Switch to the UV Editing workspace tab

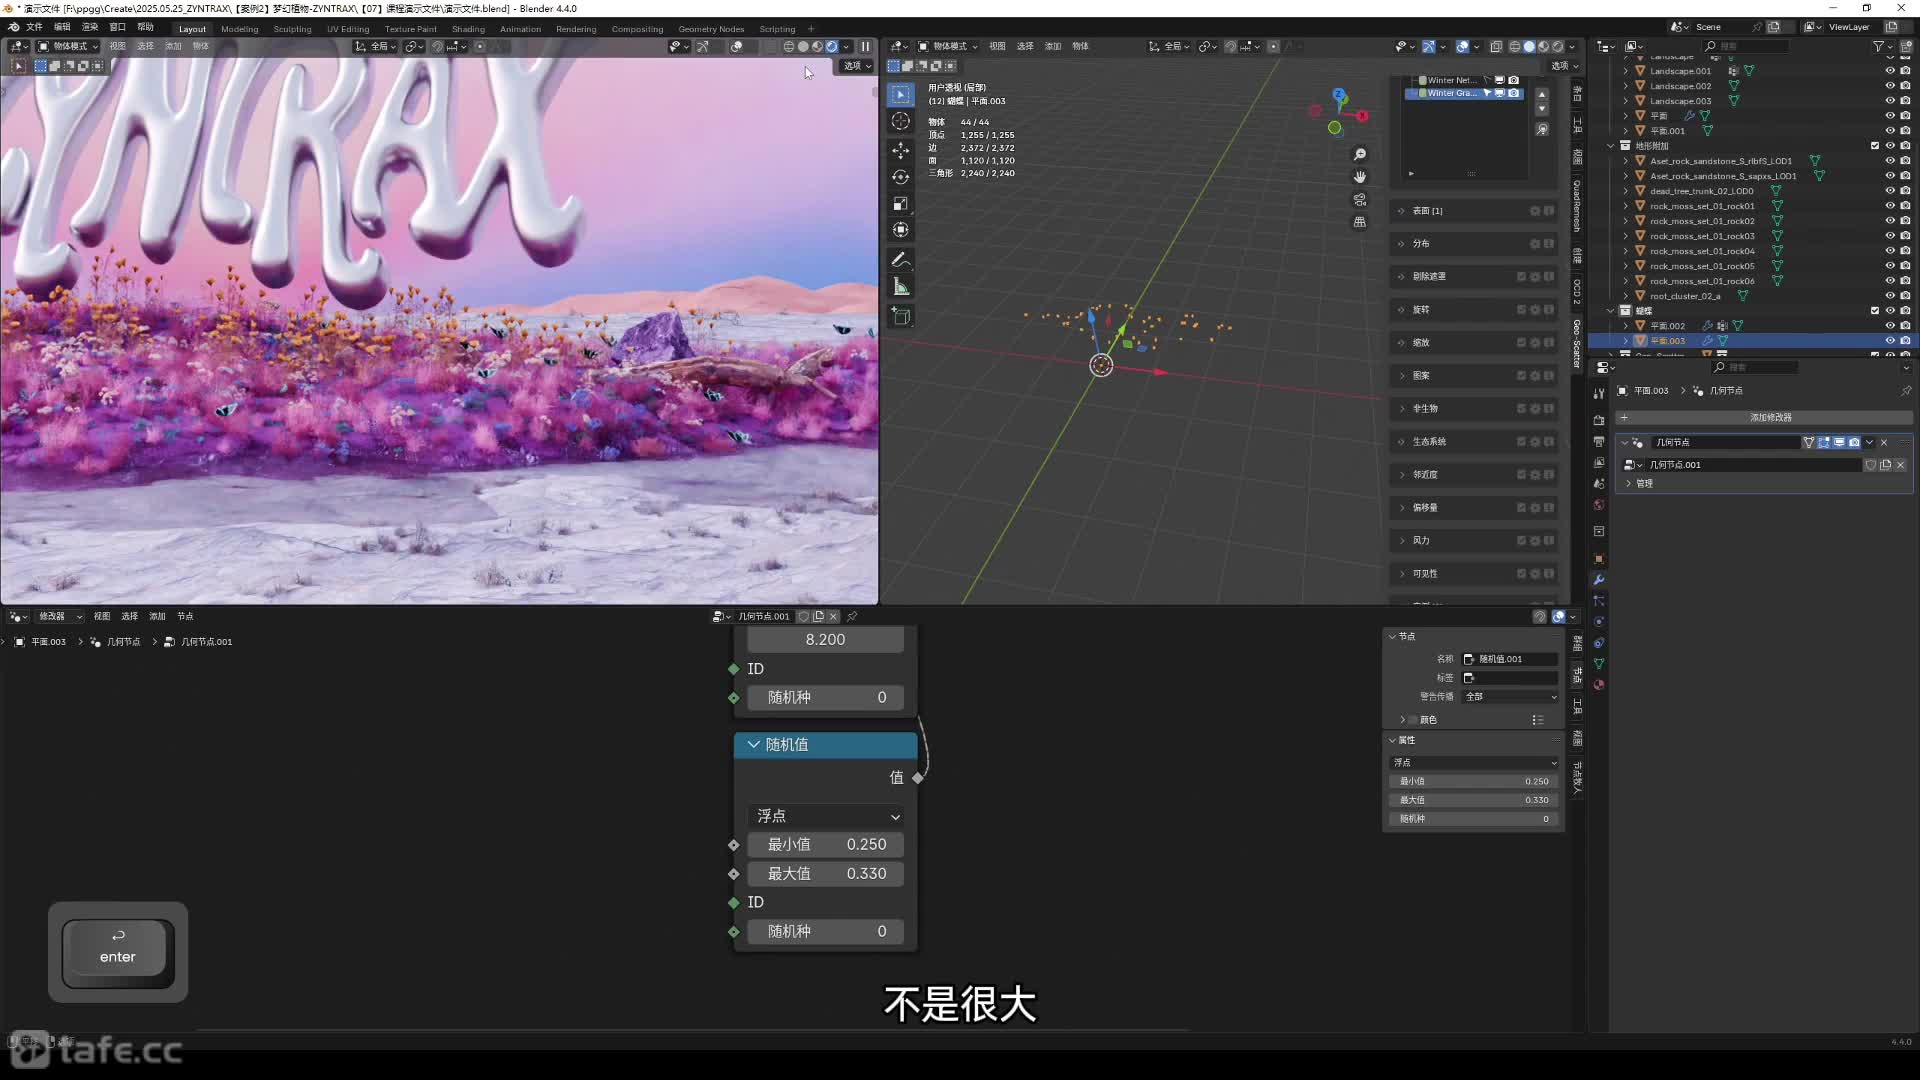(348, 29)
